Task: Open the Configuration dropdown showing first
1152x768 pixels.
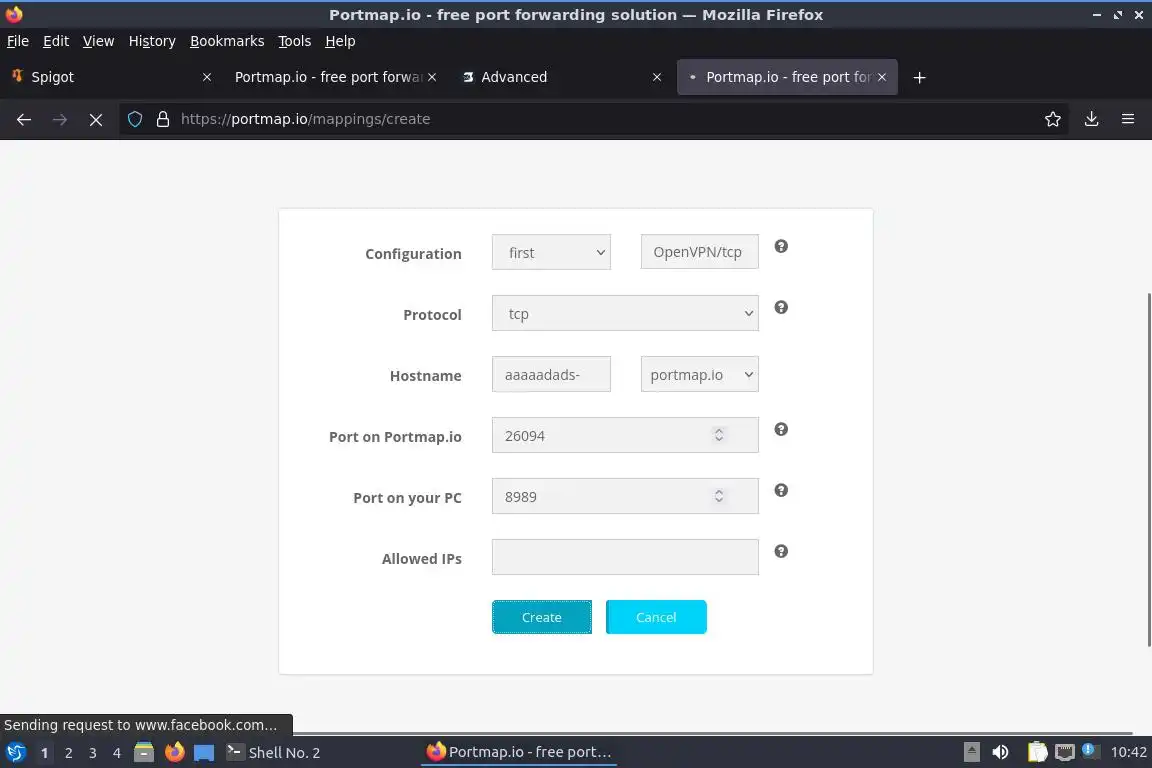Action: (x=551, y=252)
